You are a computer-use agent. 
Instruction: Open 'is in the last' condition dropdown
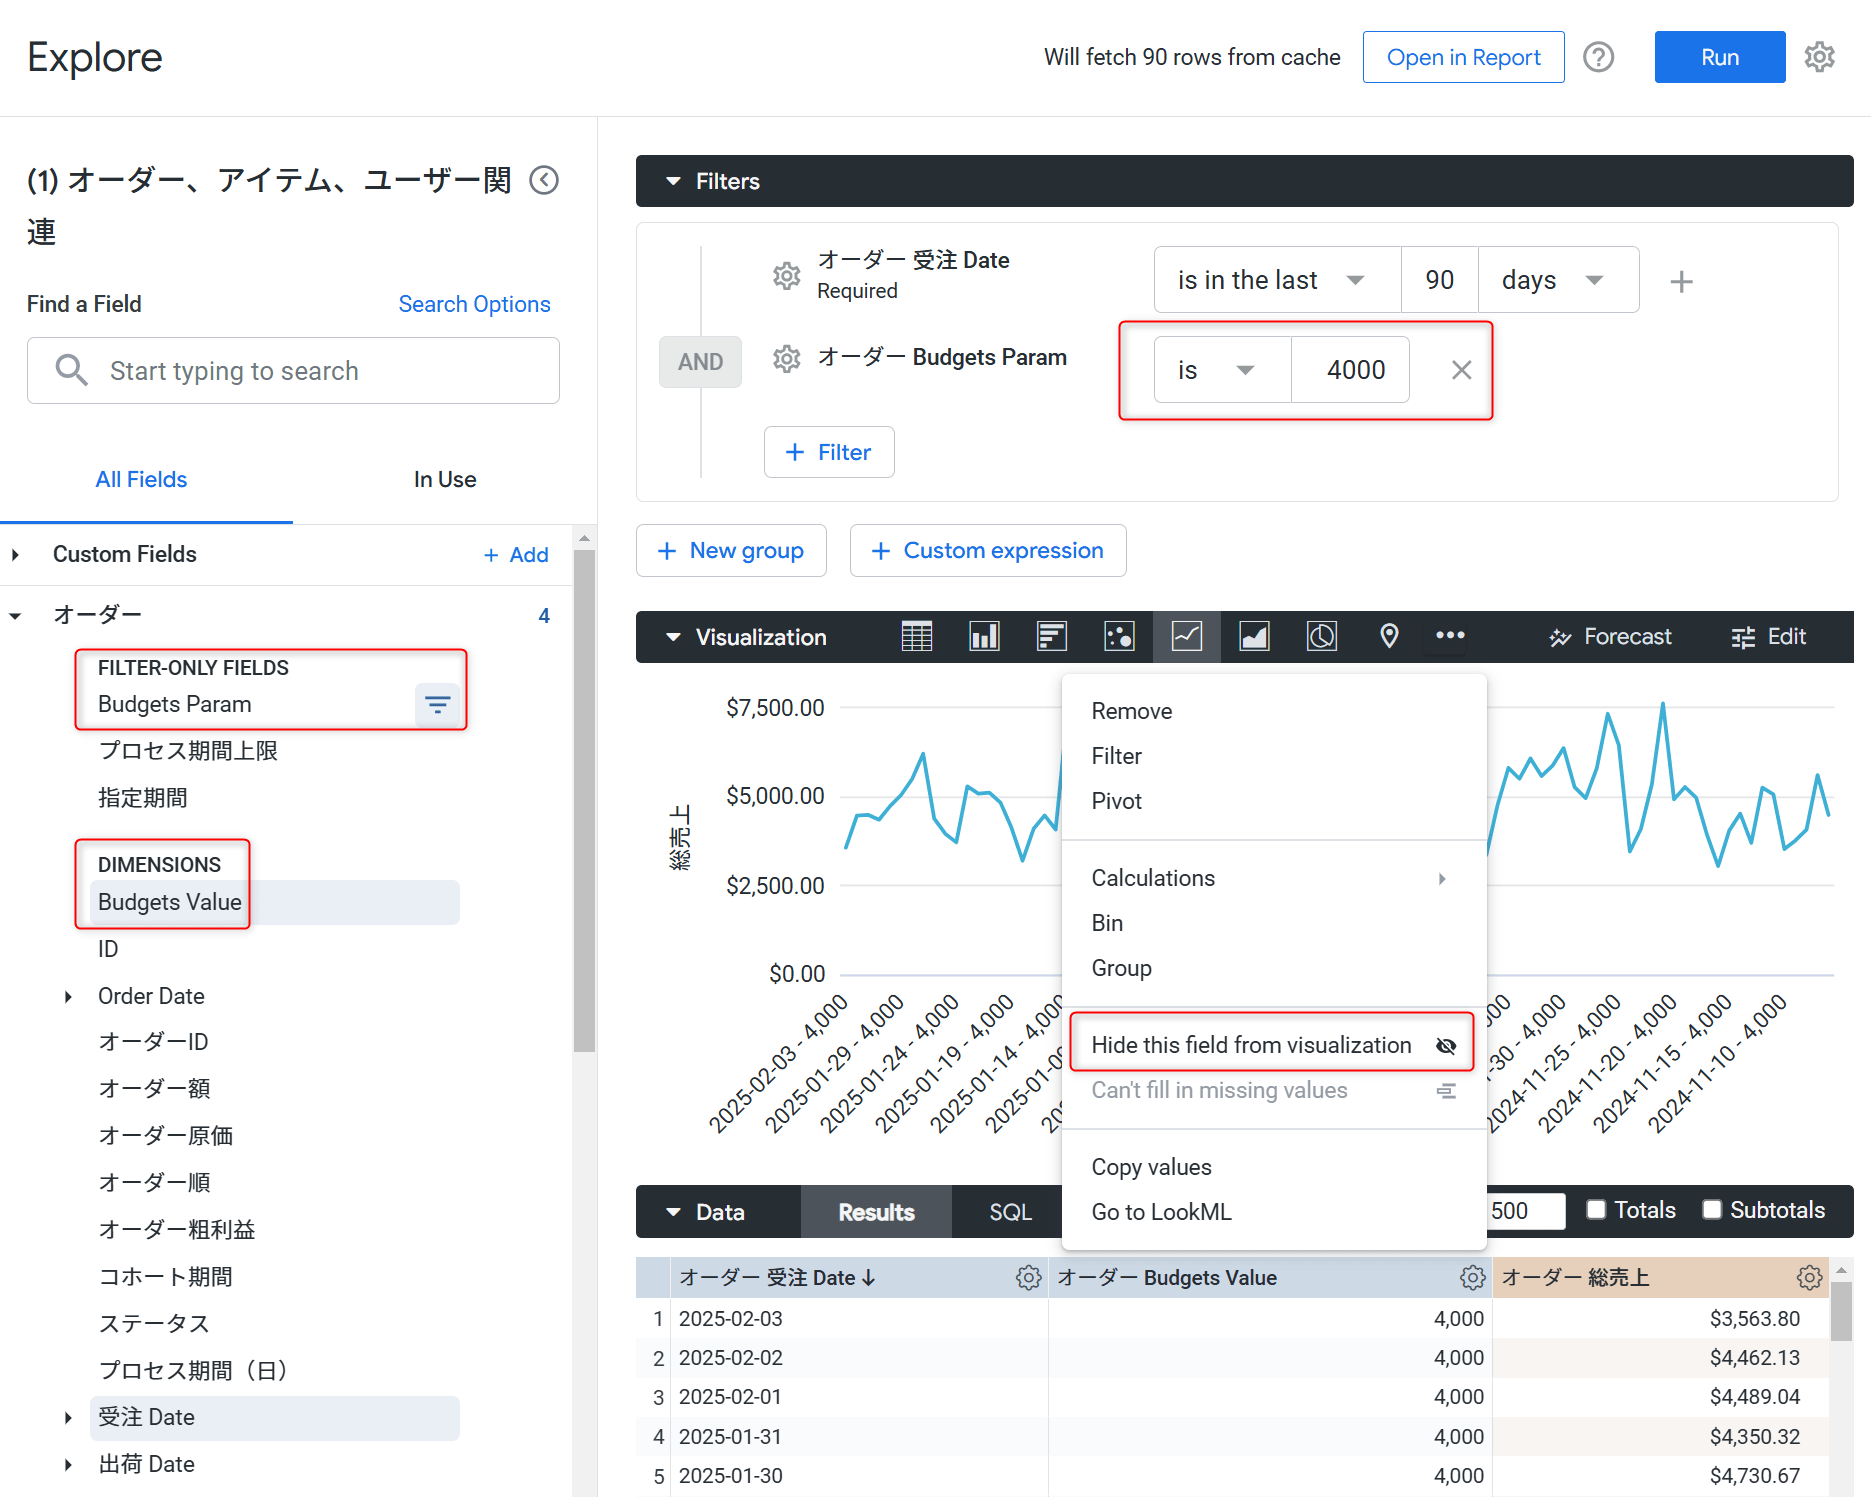tap(1277, 280)
